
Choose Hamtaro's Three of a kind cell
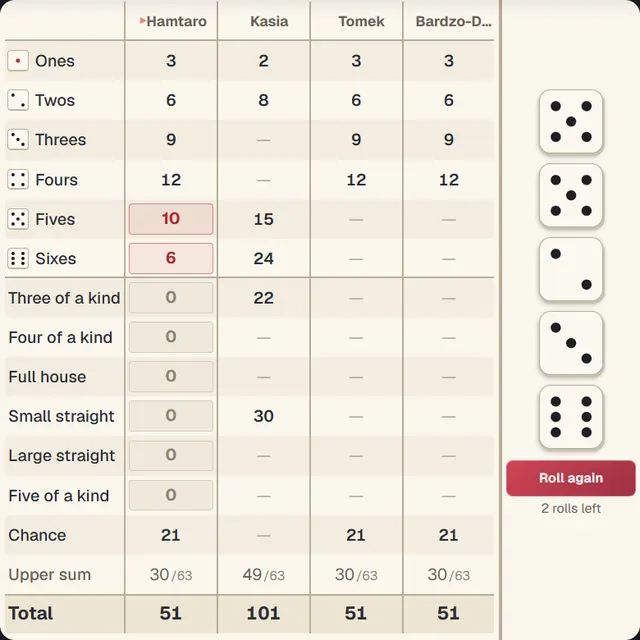(x=171, y=298)
